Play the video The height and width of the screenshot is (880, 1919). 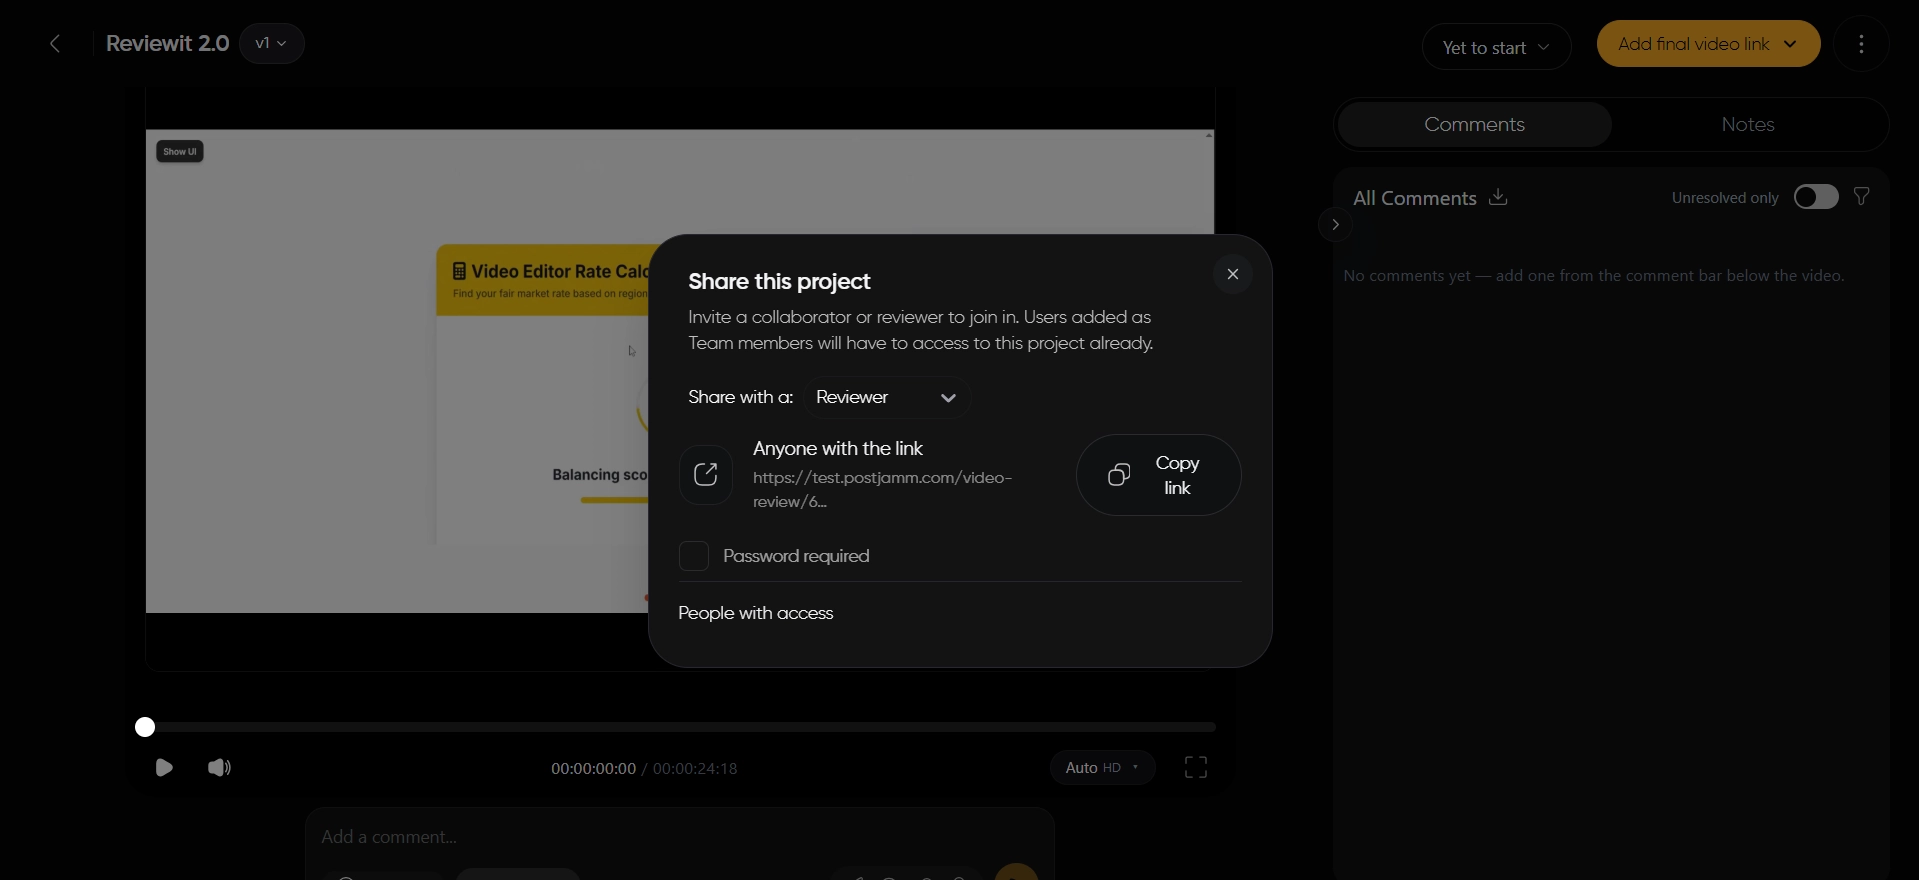click(164, 768)
